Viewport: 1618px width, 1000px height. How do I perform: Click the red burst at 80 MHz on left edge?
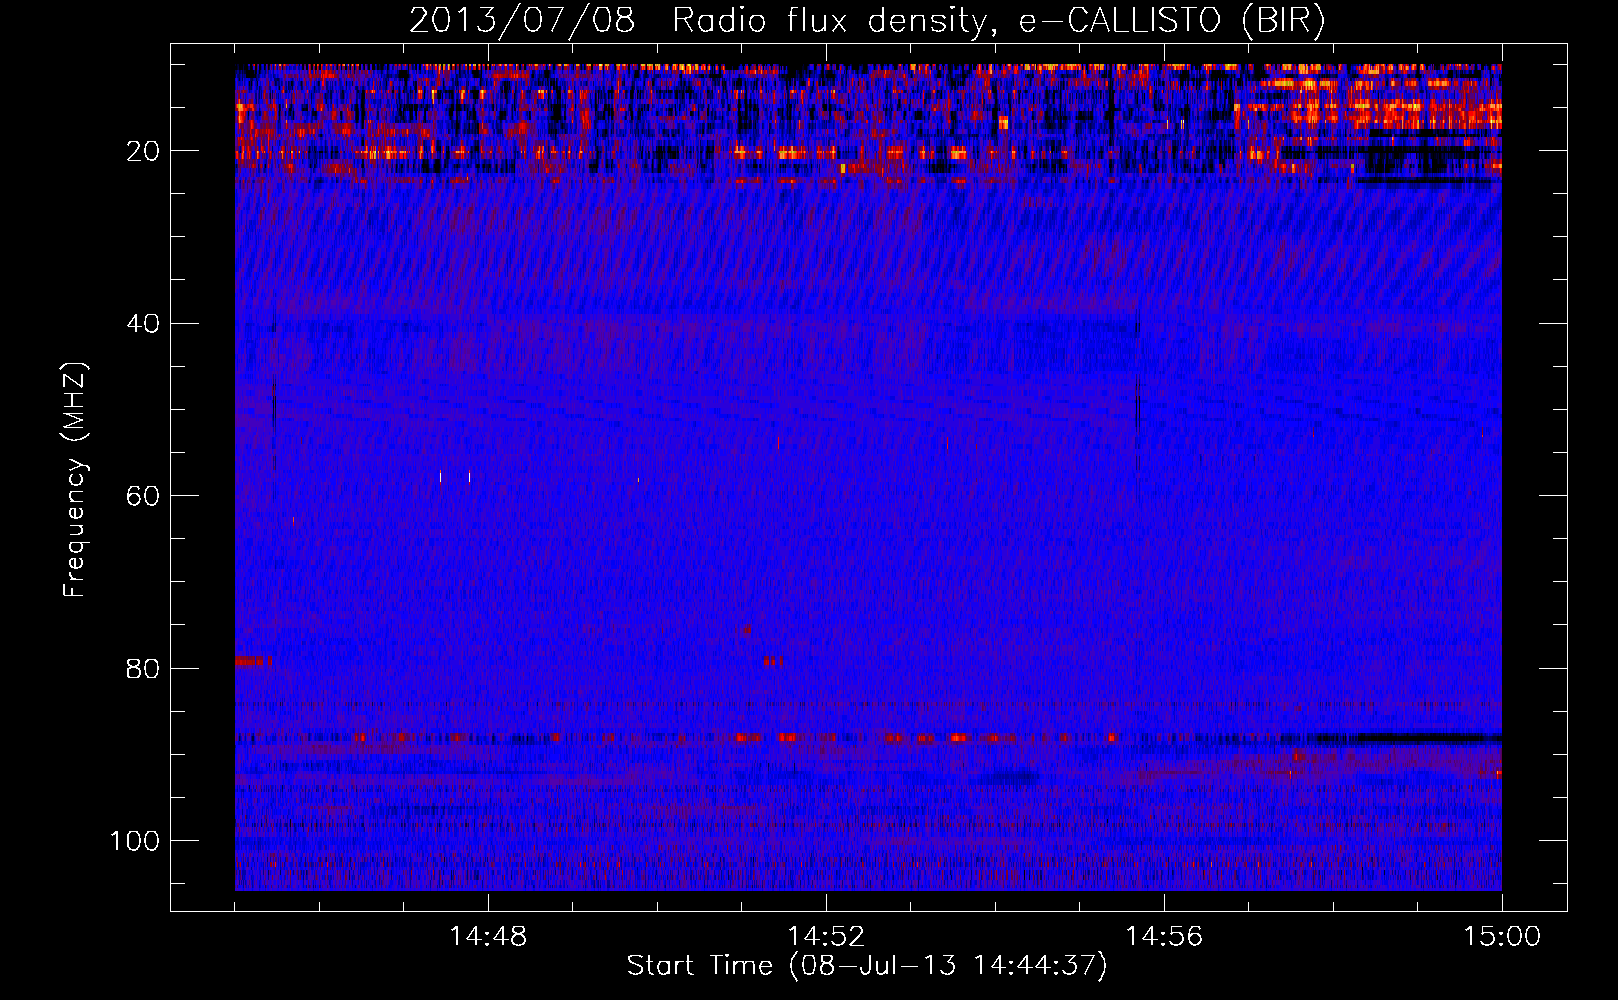coord(252,661)
